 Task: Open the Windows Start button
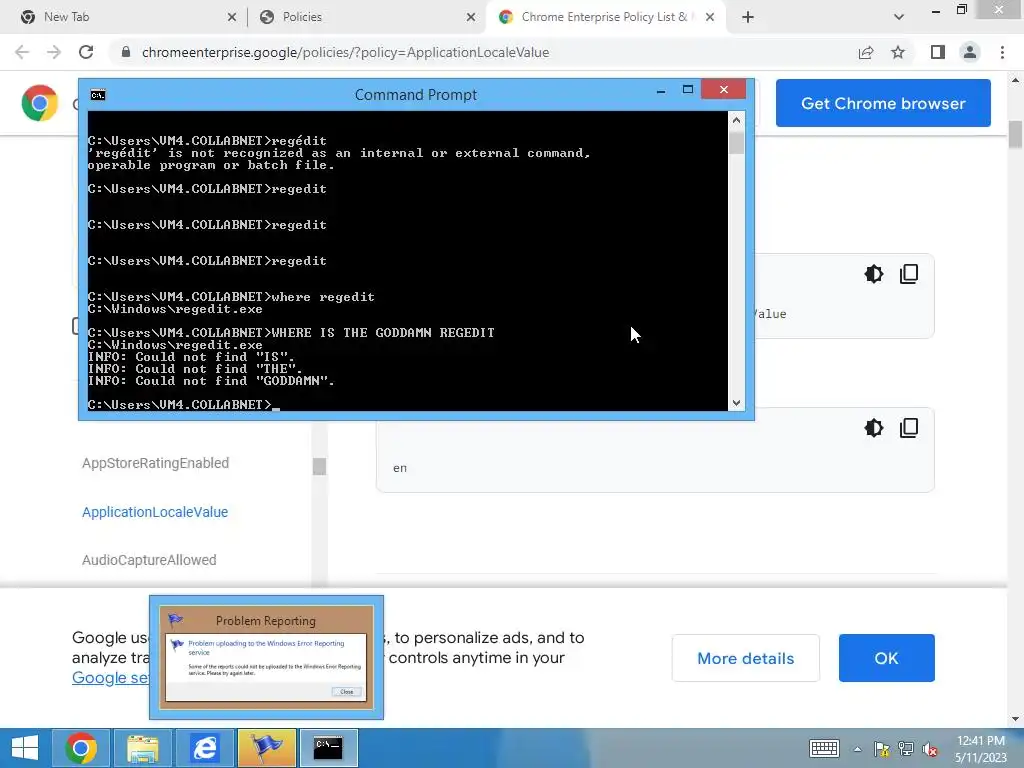coord(25,748)
